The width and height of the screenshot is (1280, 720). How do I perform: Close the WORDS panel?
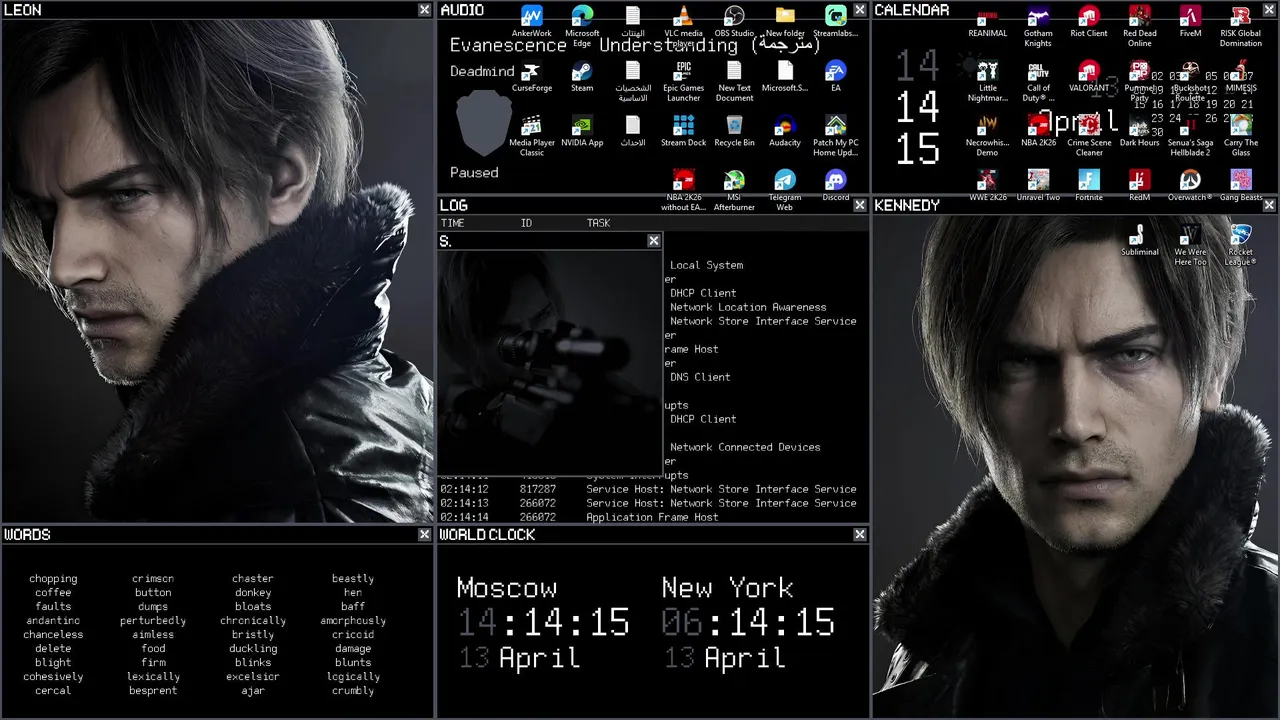click(x=425, y=535)
